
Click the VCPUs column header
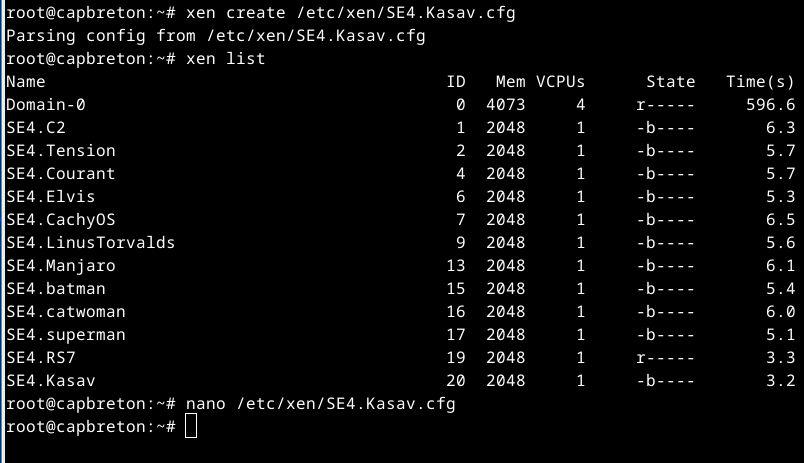tap(560, 82)
